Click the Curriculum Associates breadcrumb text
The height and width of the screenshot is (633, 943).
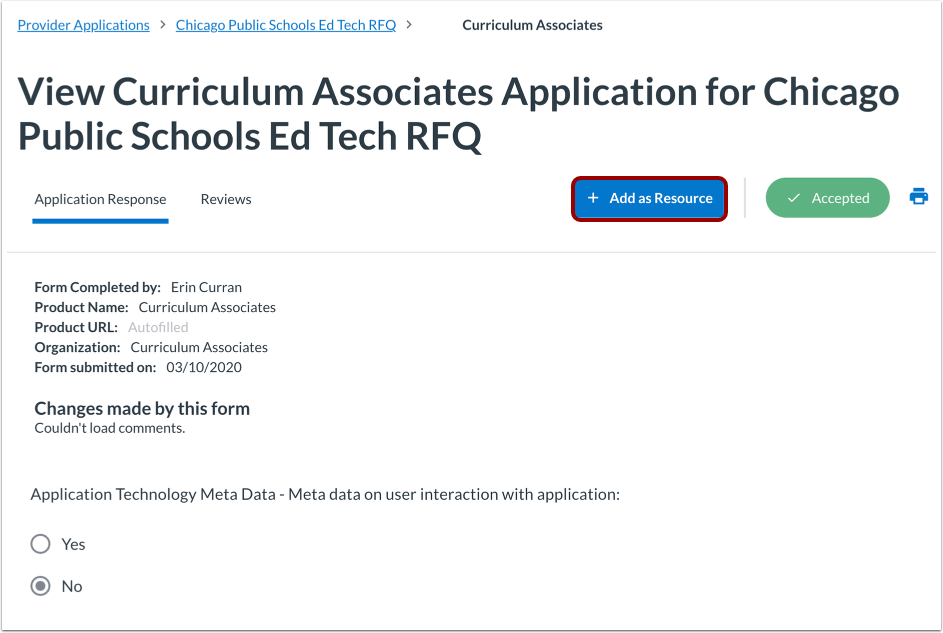[x=532, y=25]
